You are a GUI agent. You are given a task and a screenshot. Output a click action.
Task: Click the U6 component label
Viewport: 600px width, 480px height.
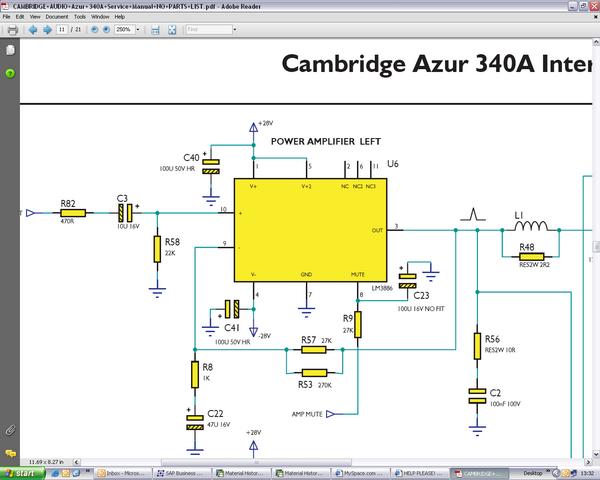coord(393,164)
